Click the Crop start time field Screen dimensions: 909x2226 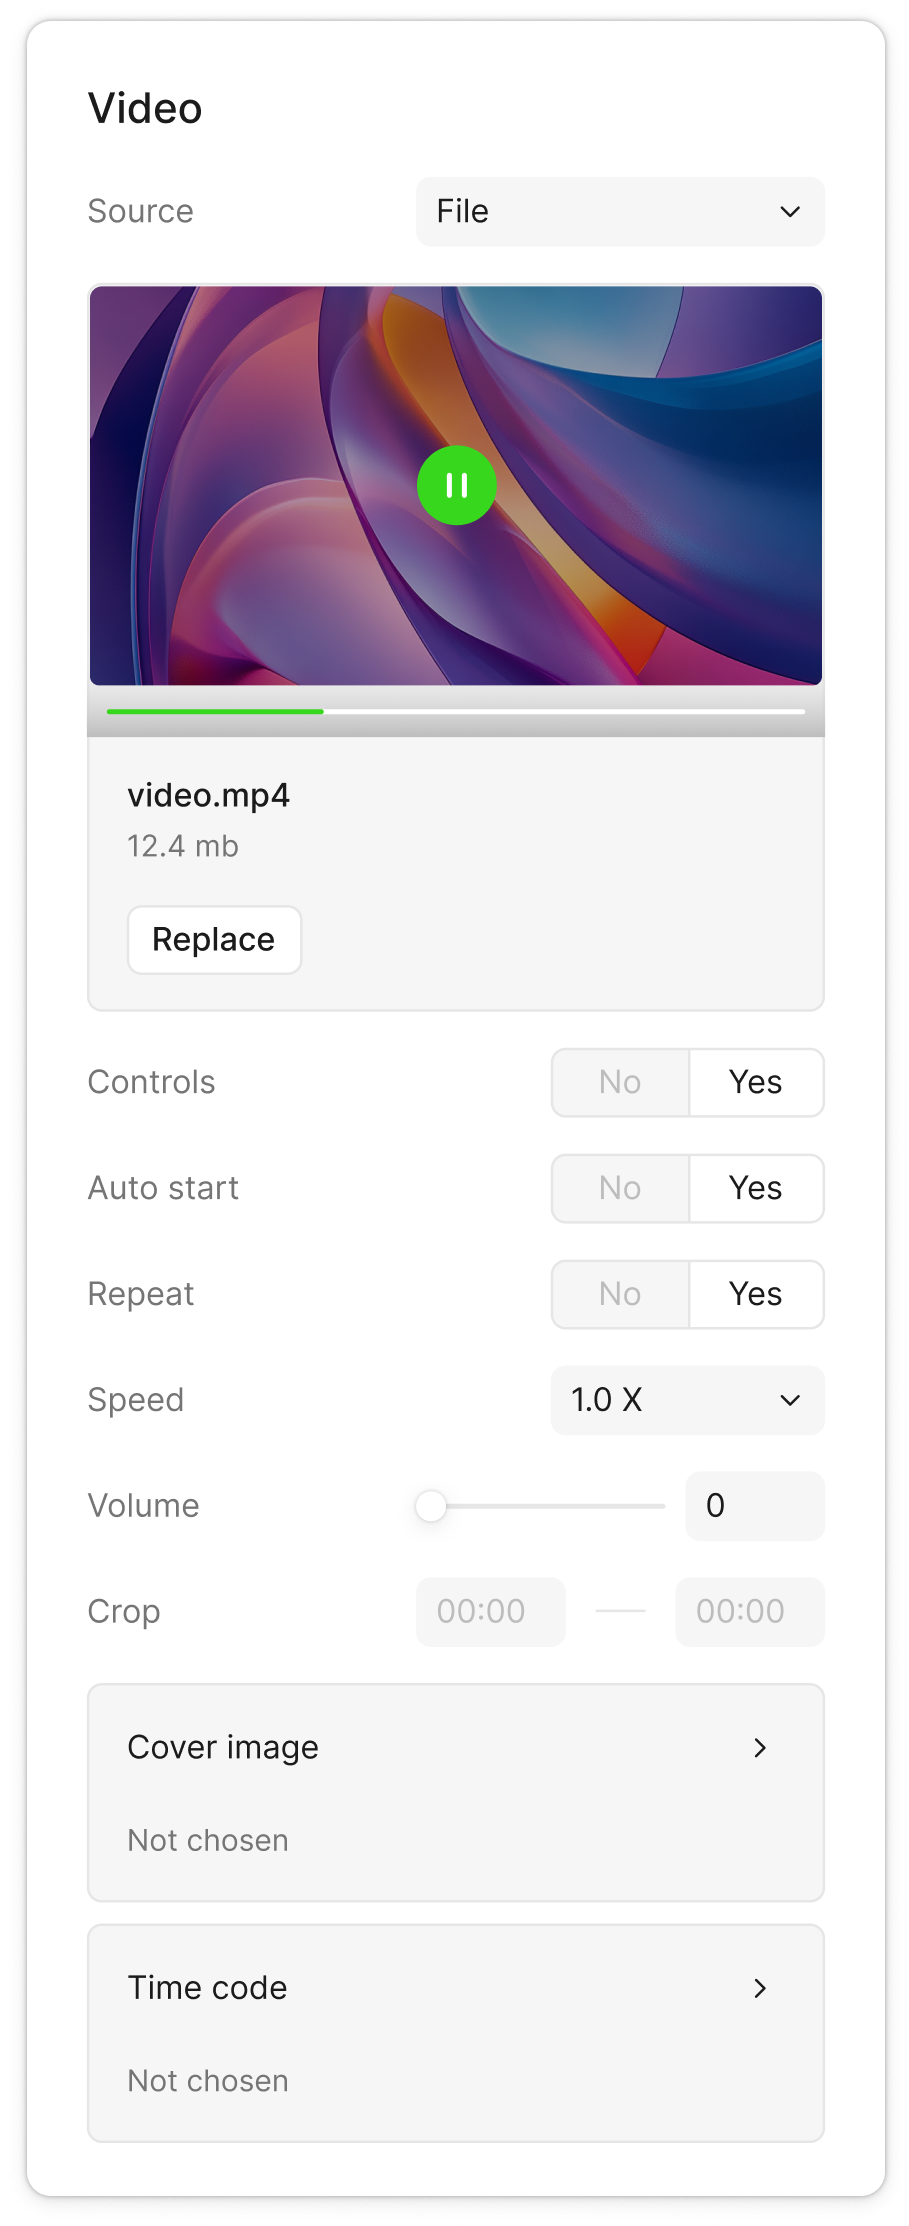tap(490, 1612)
